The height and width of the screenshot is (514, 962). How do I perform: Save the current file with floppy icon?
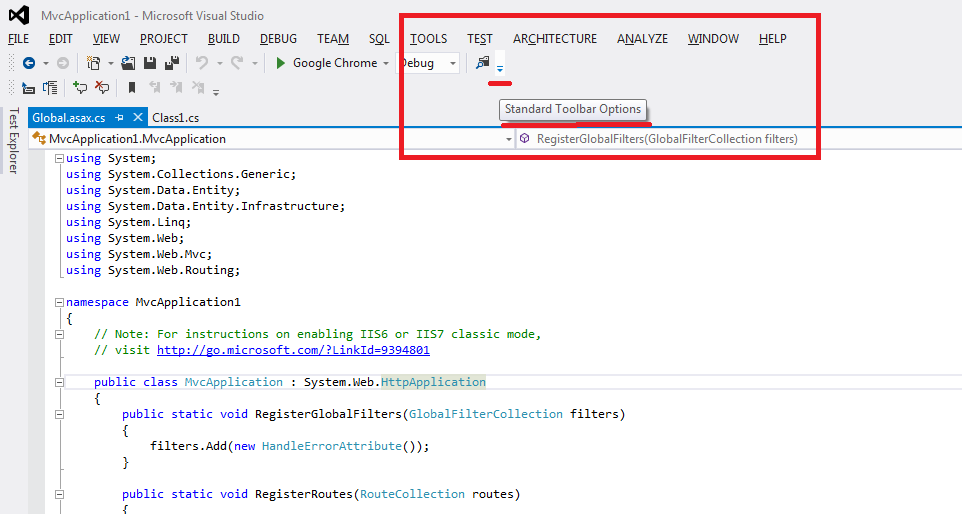click(x=150, y=63)
